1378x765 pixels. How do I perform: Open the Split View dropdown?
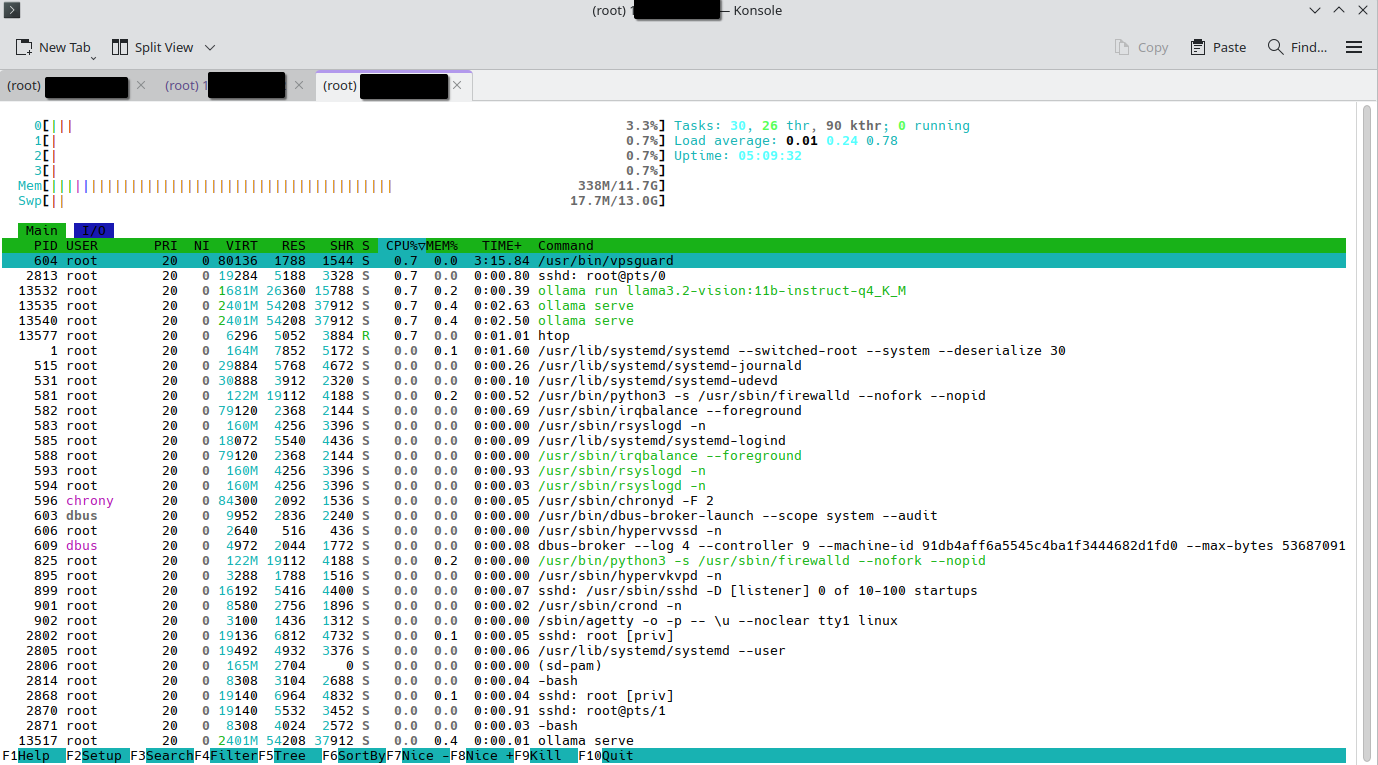pos(163,47)
